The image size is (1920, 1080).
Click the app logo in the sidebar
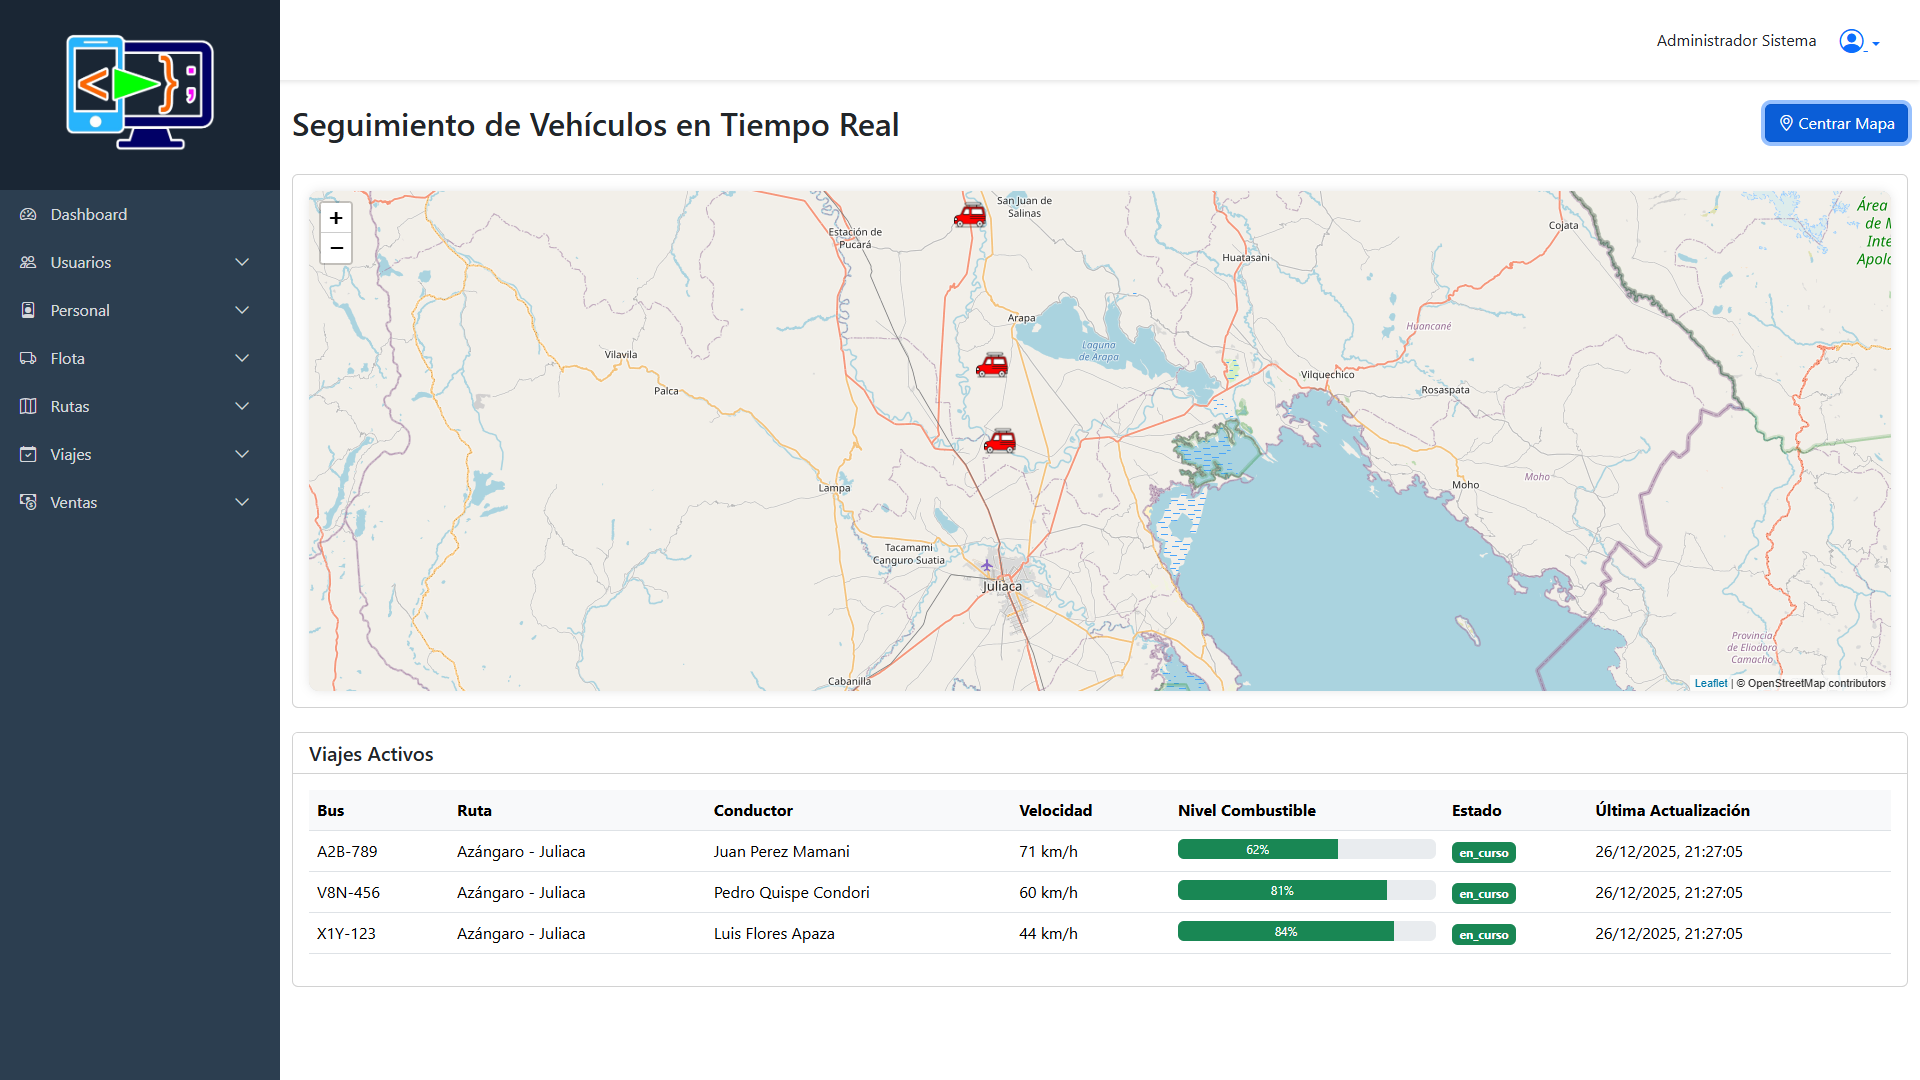140,93
